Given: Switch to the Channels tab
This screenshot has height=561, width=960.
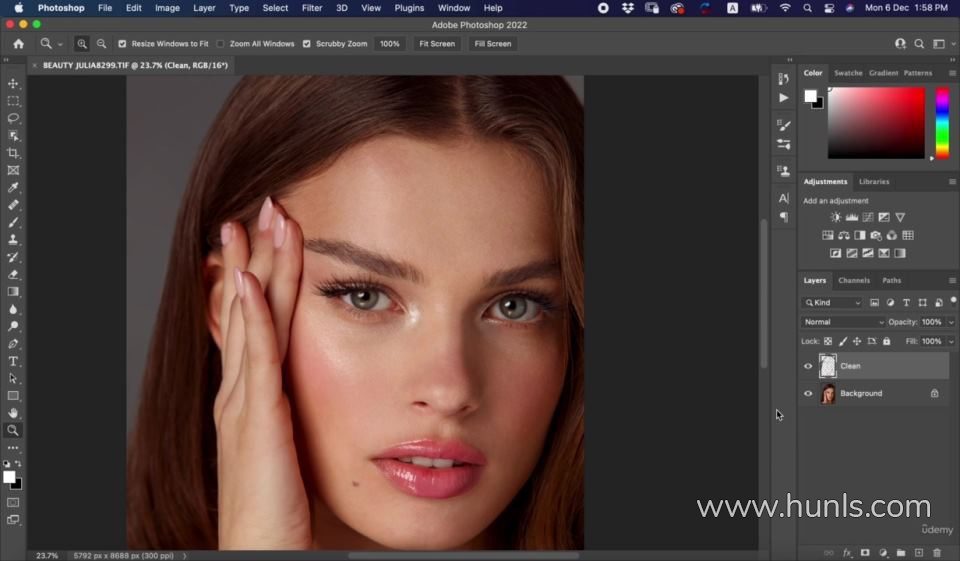Looking at the screenshot, I should tap(854, 280).
